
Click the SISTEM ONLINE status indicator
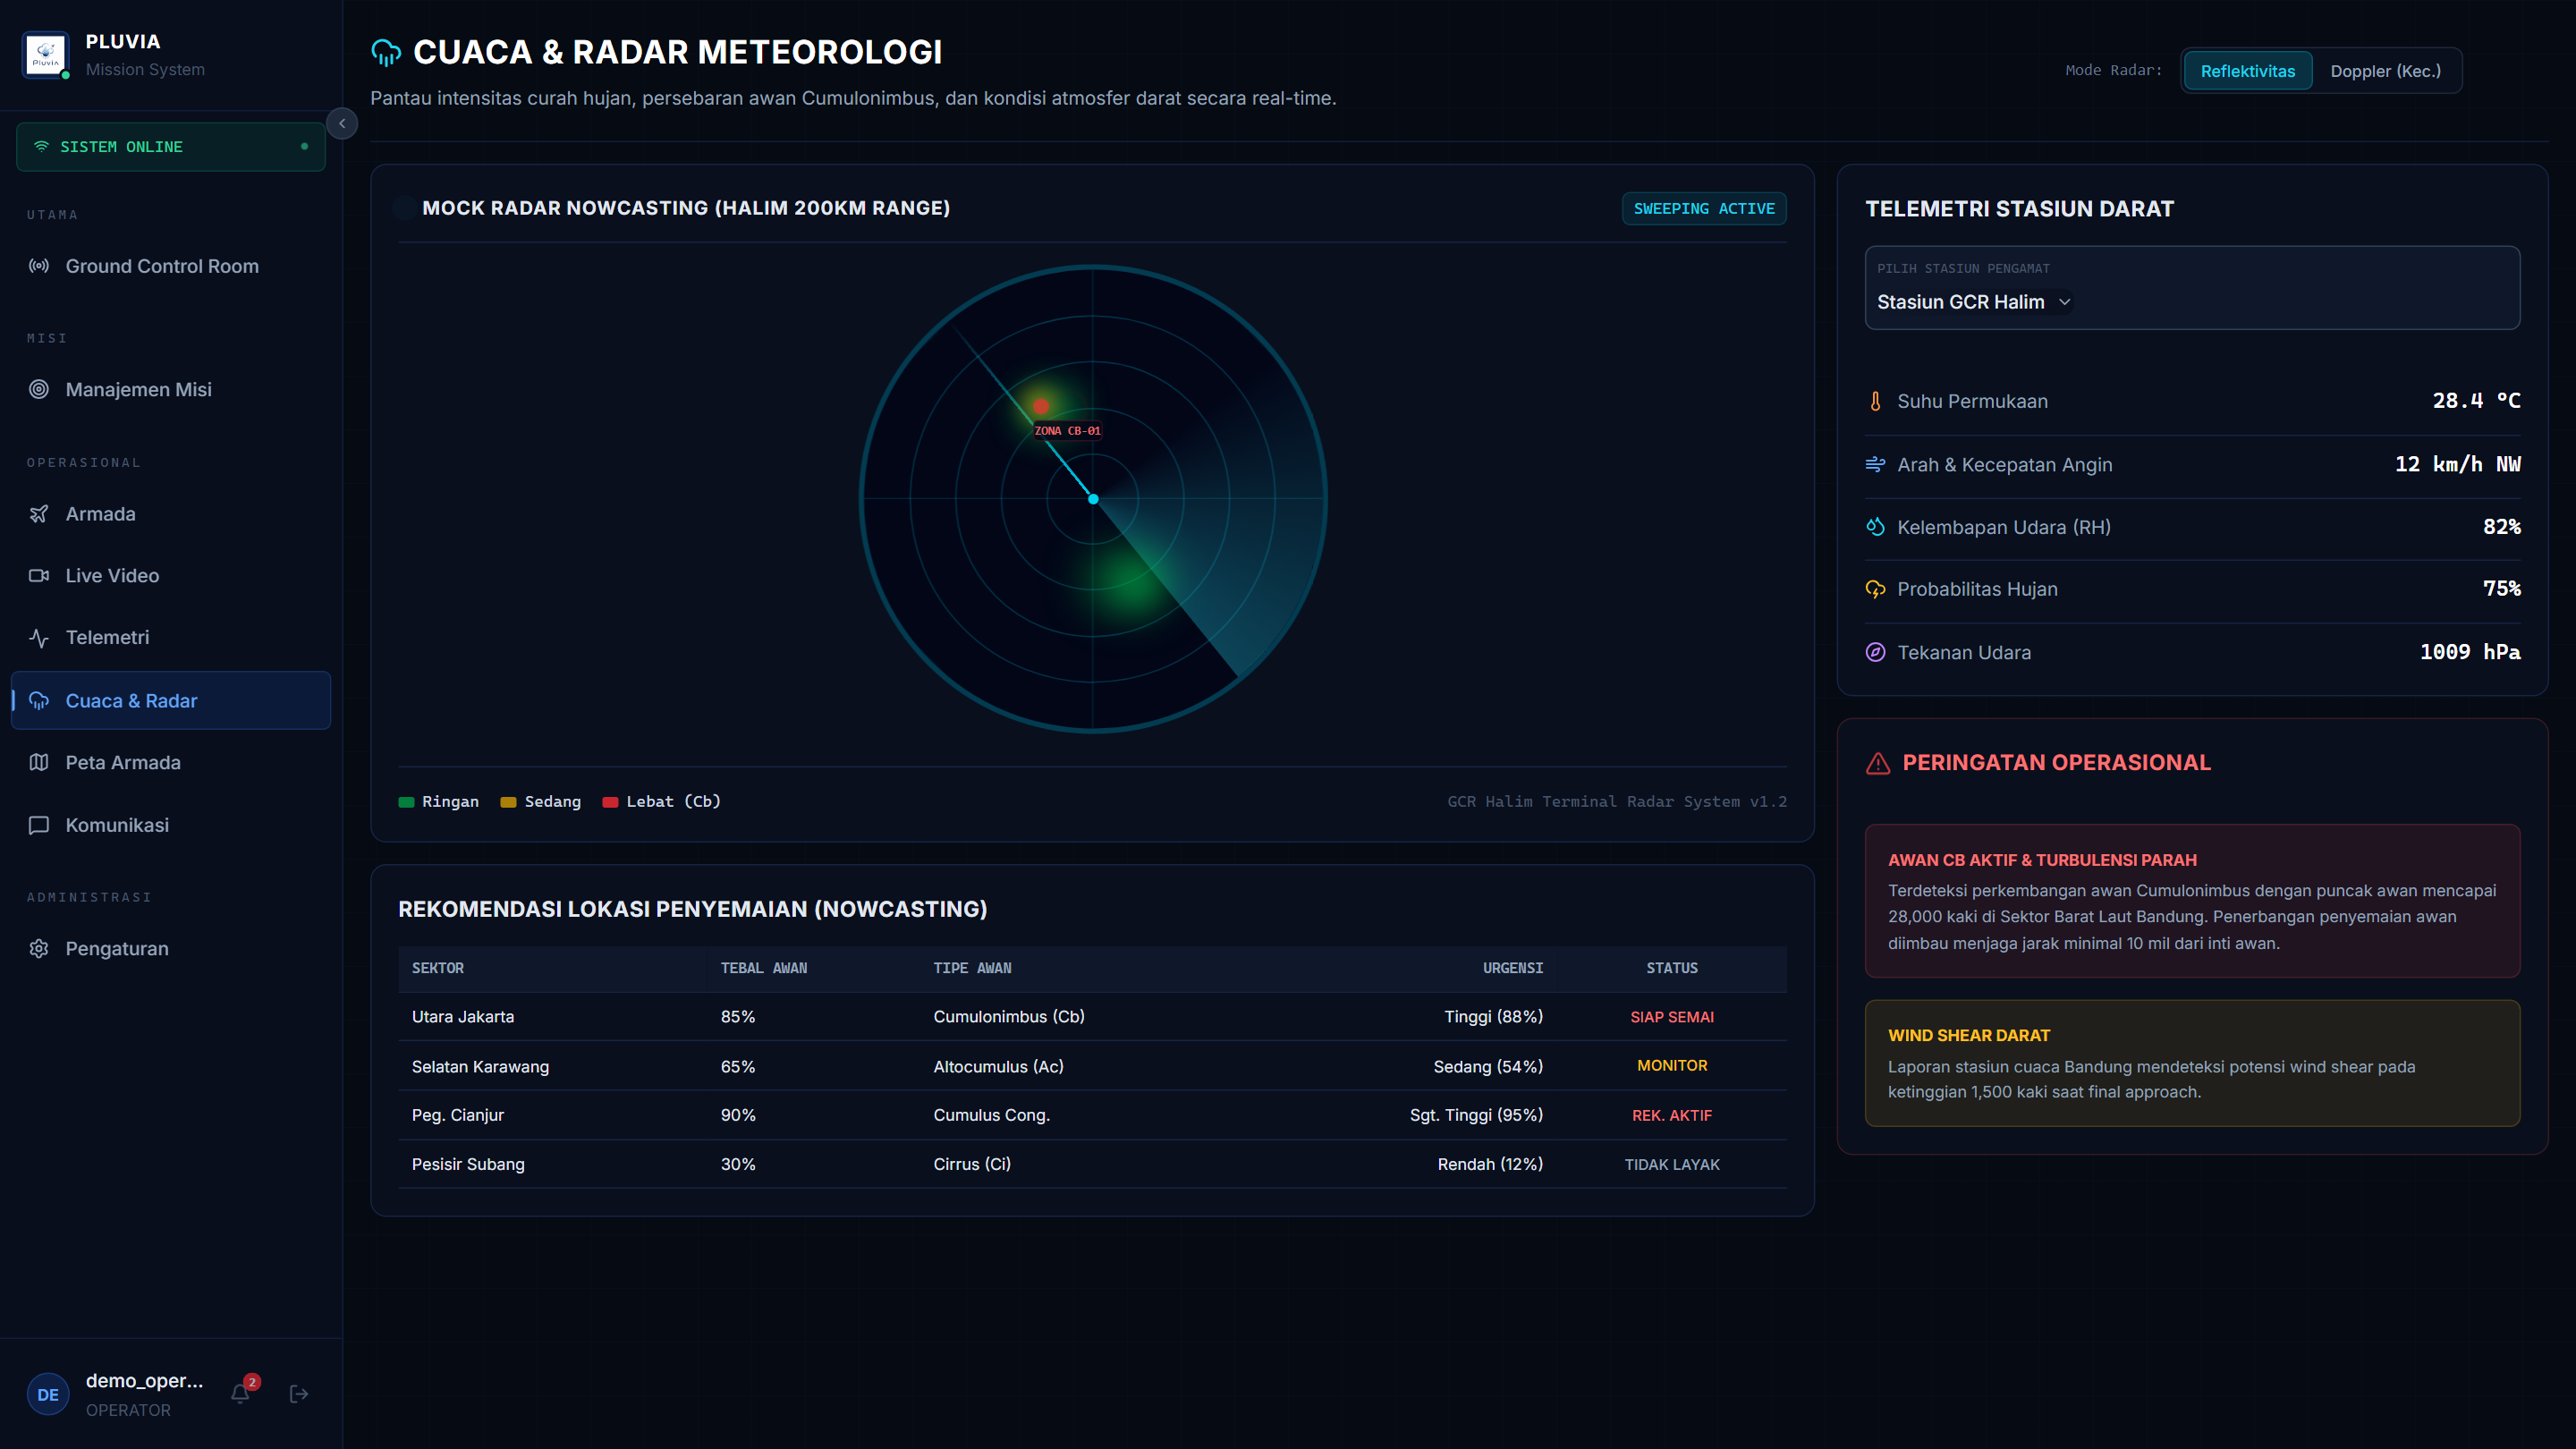(x=171, y=147)
